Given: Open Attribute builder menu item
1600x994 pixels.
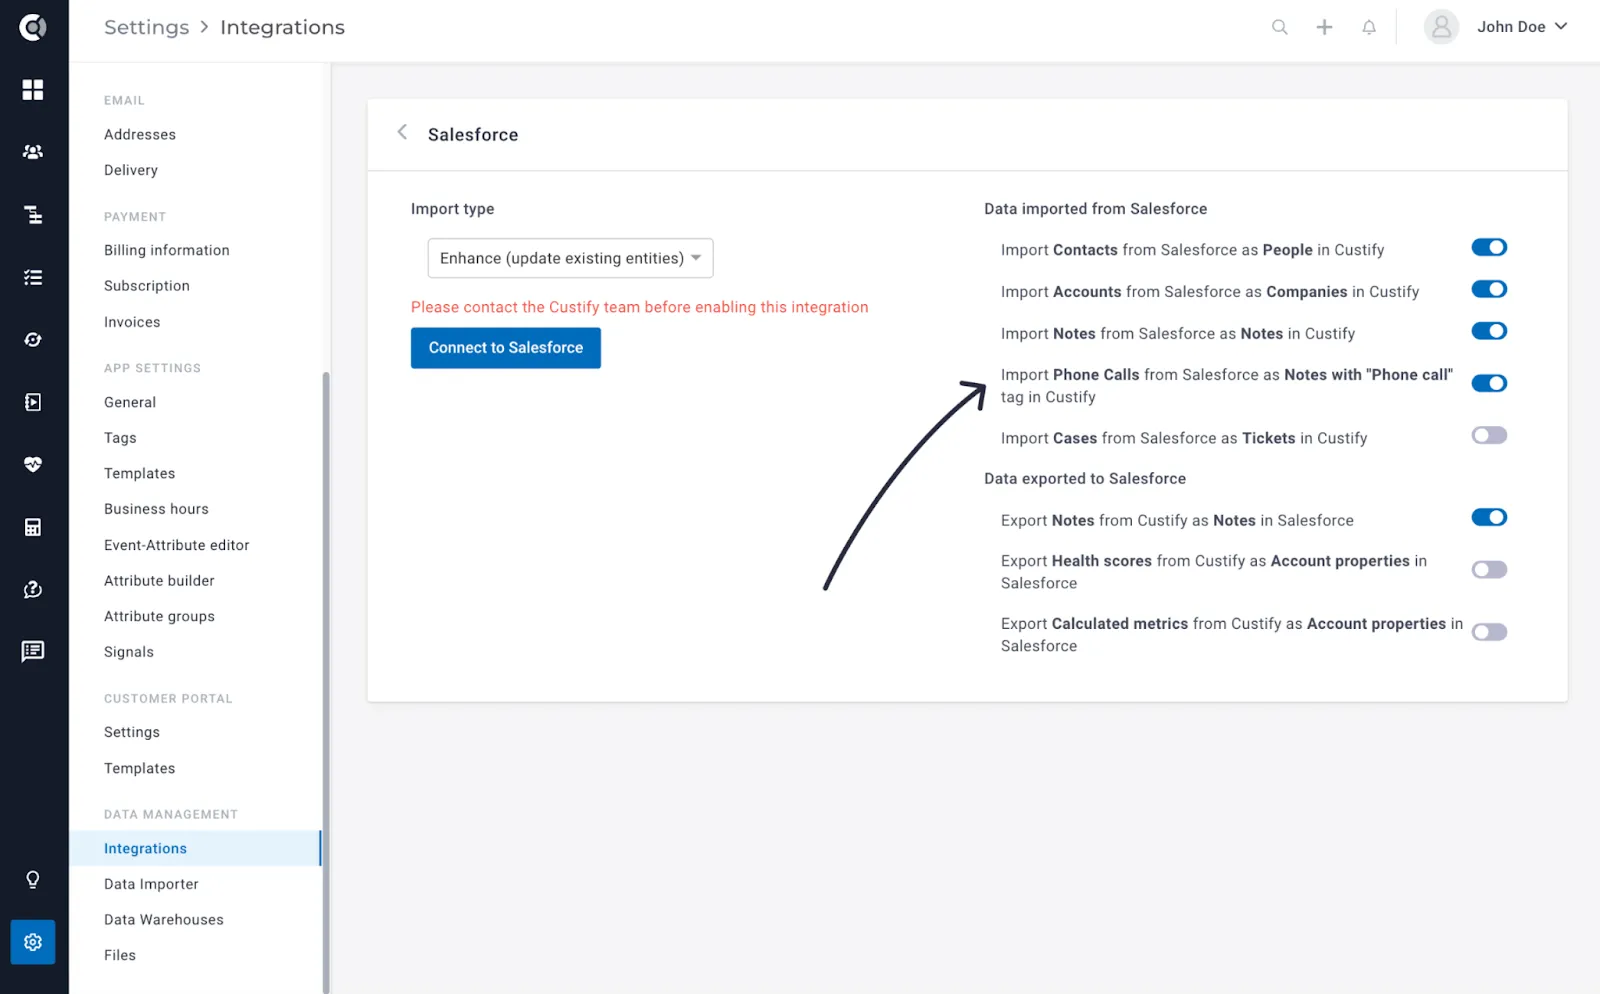Looking at the screenshot, I should 159,580.
